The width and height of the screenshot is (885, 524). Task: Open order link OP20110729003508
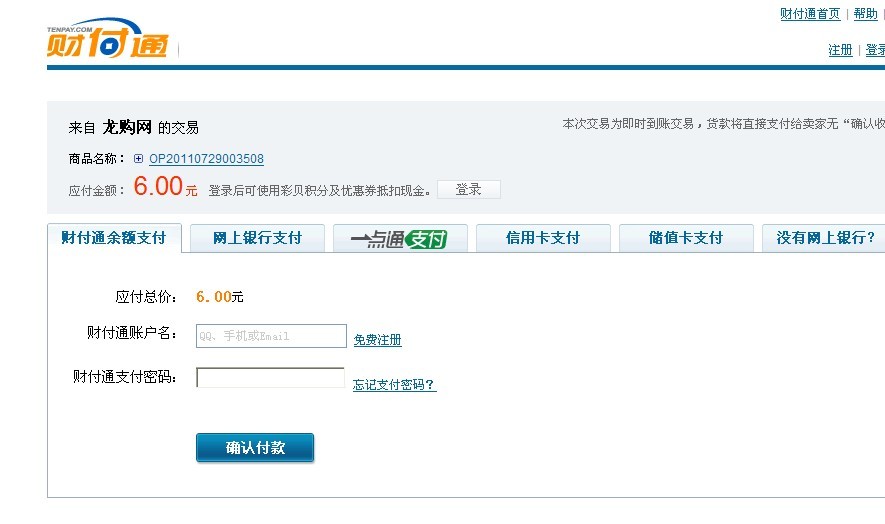[x=206, y=159]
